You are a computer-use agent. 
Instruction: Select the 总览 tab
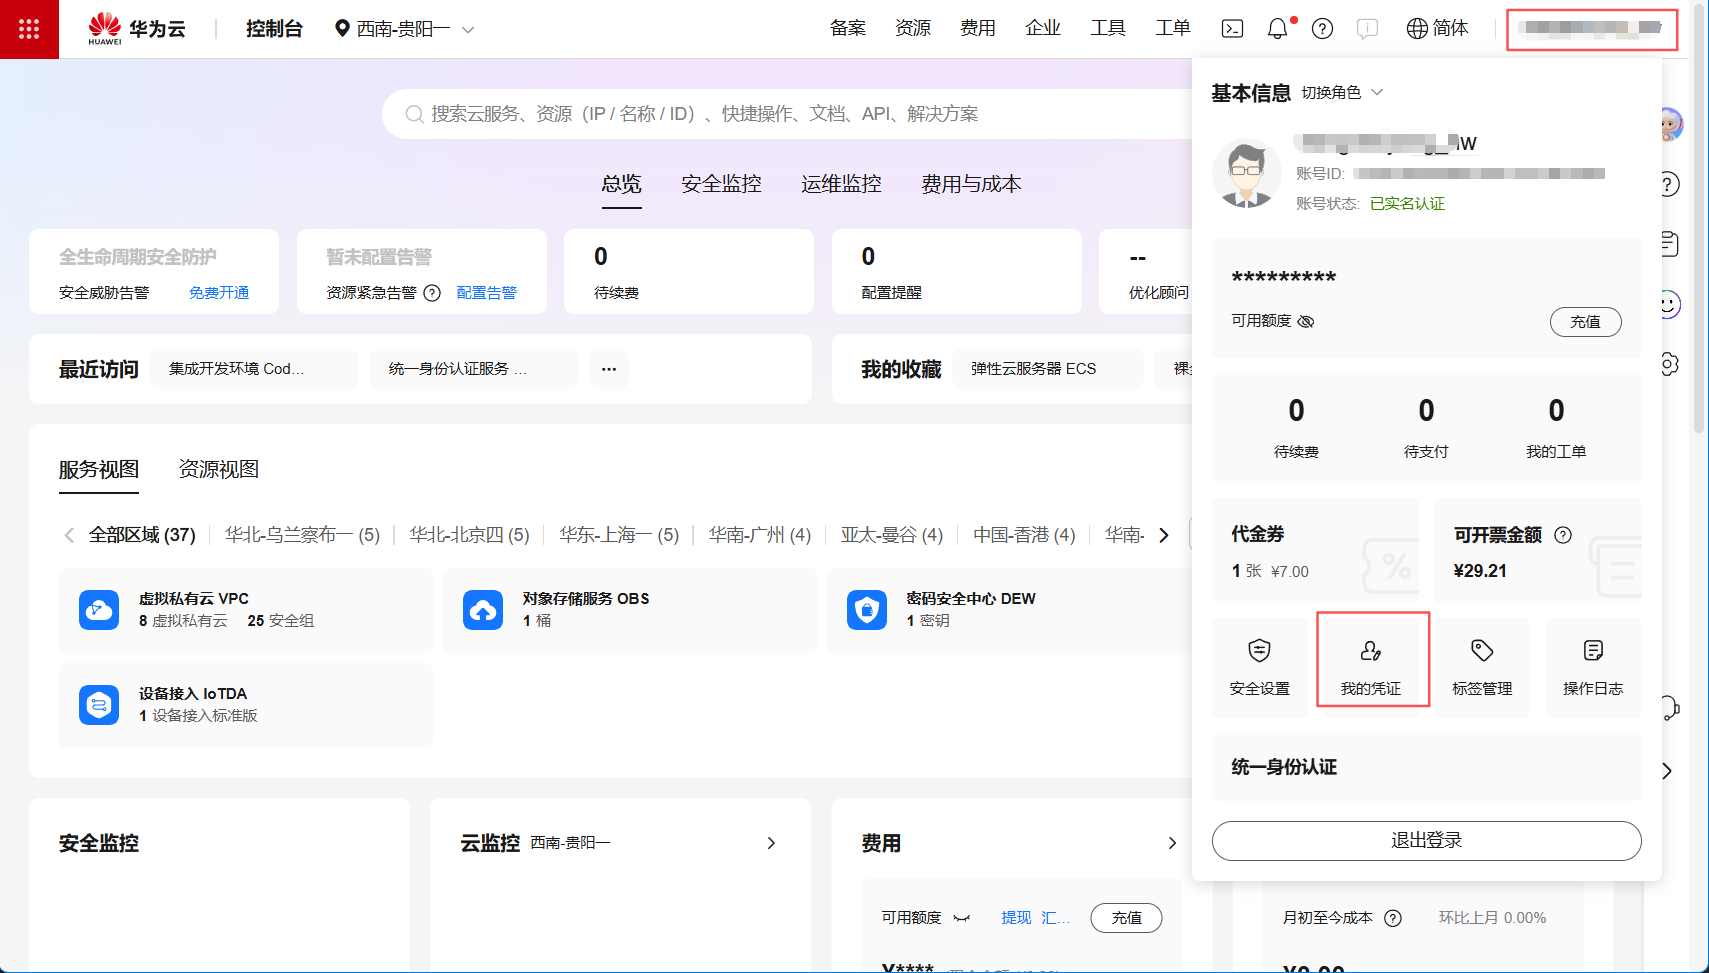(x=622, y=184)
